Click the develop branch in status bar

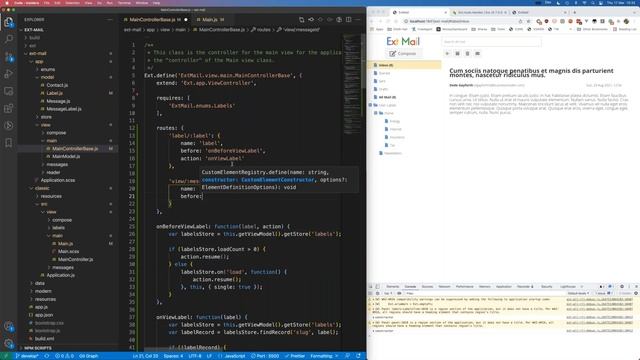click(x=27, y=356)
